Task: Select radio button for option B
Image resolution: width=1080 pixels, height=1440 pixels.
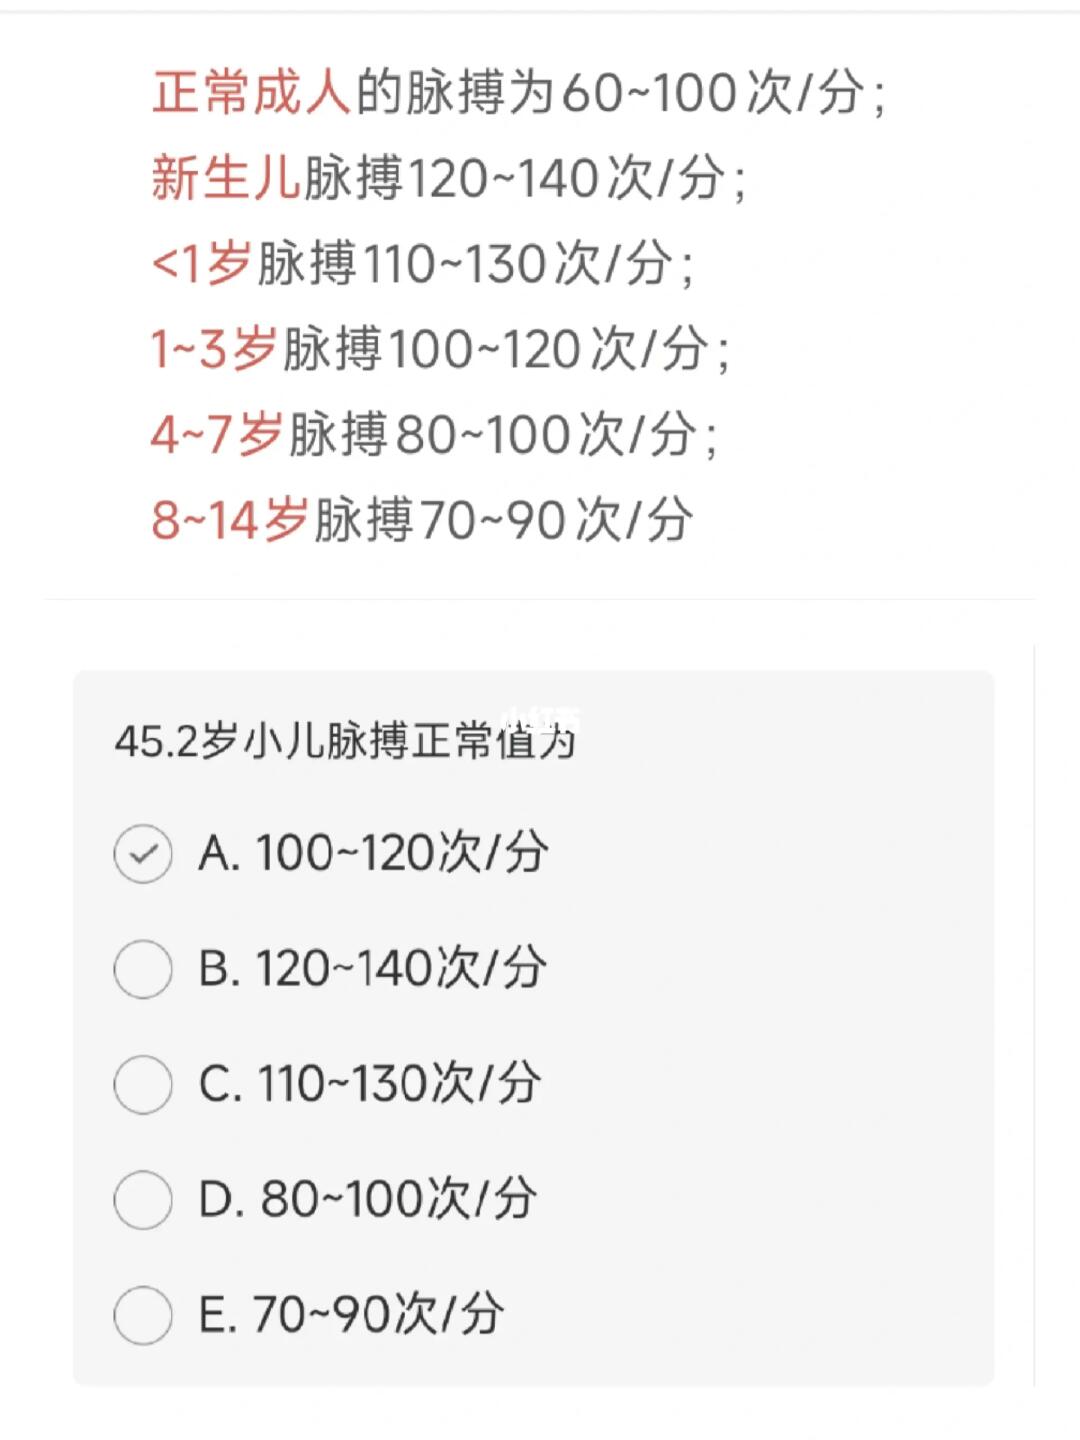Action: 143,969
